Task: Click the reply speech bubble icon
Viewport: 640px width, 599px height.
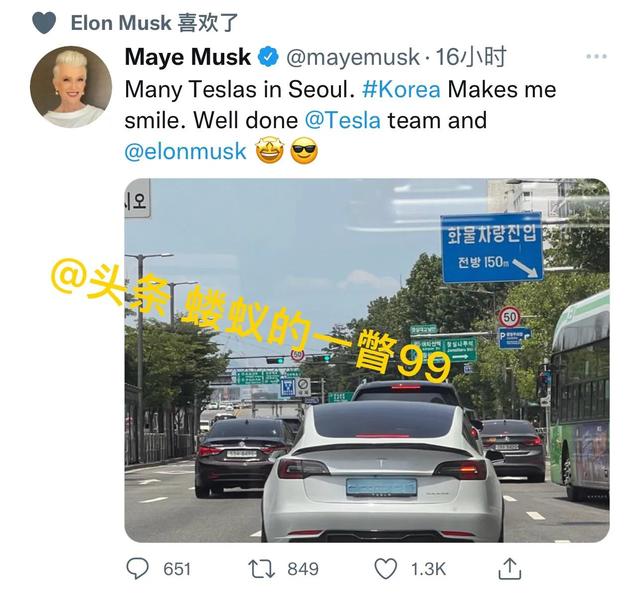Action: 138,568
